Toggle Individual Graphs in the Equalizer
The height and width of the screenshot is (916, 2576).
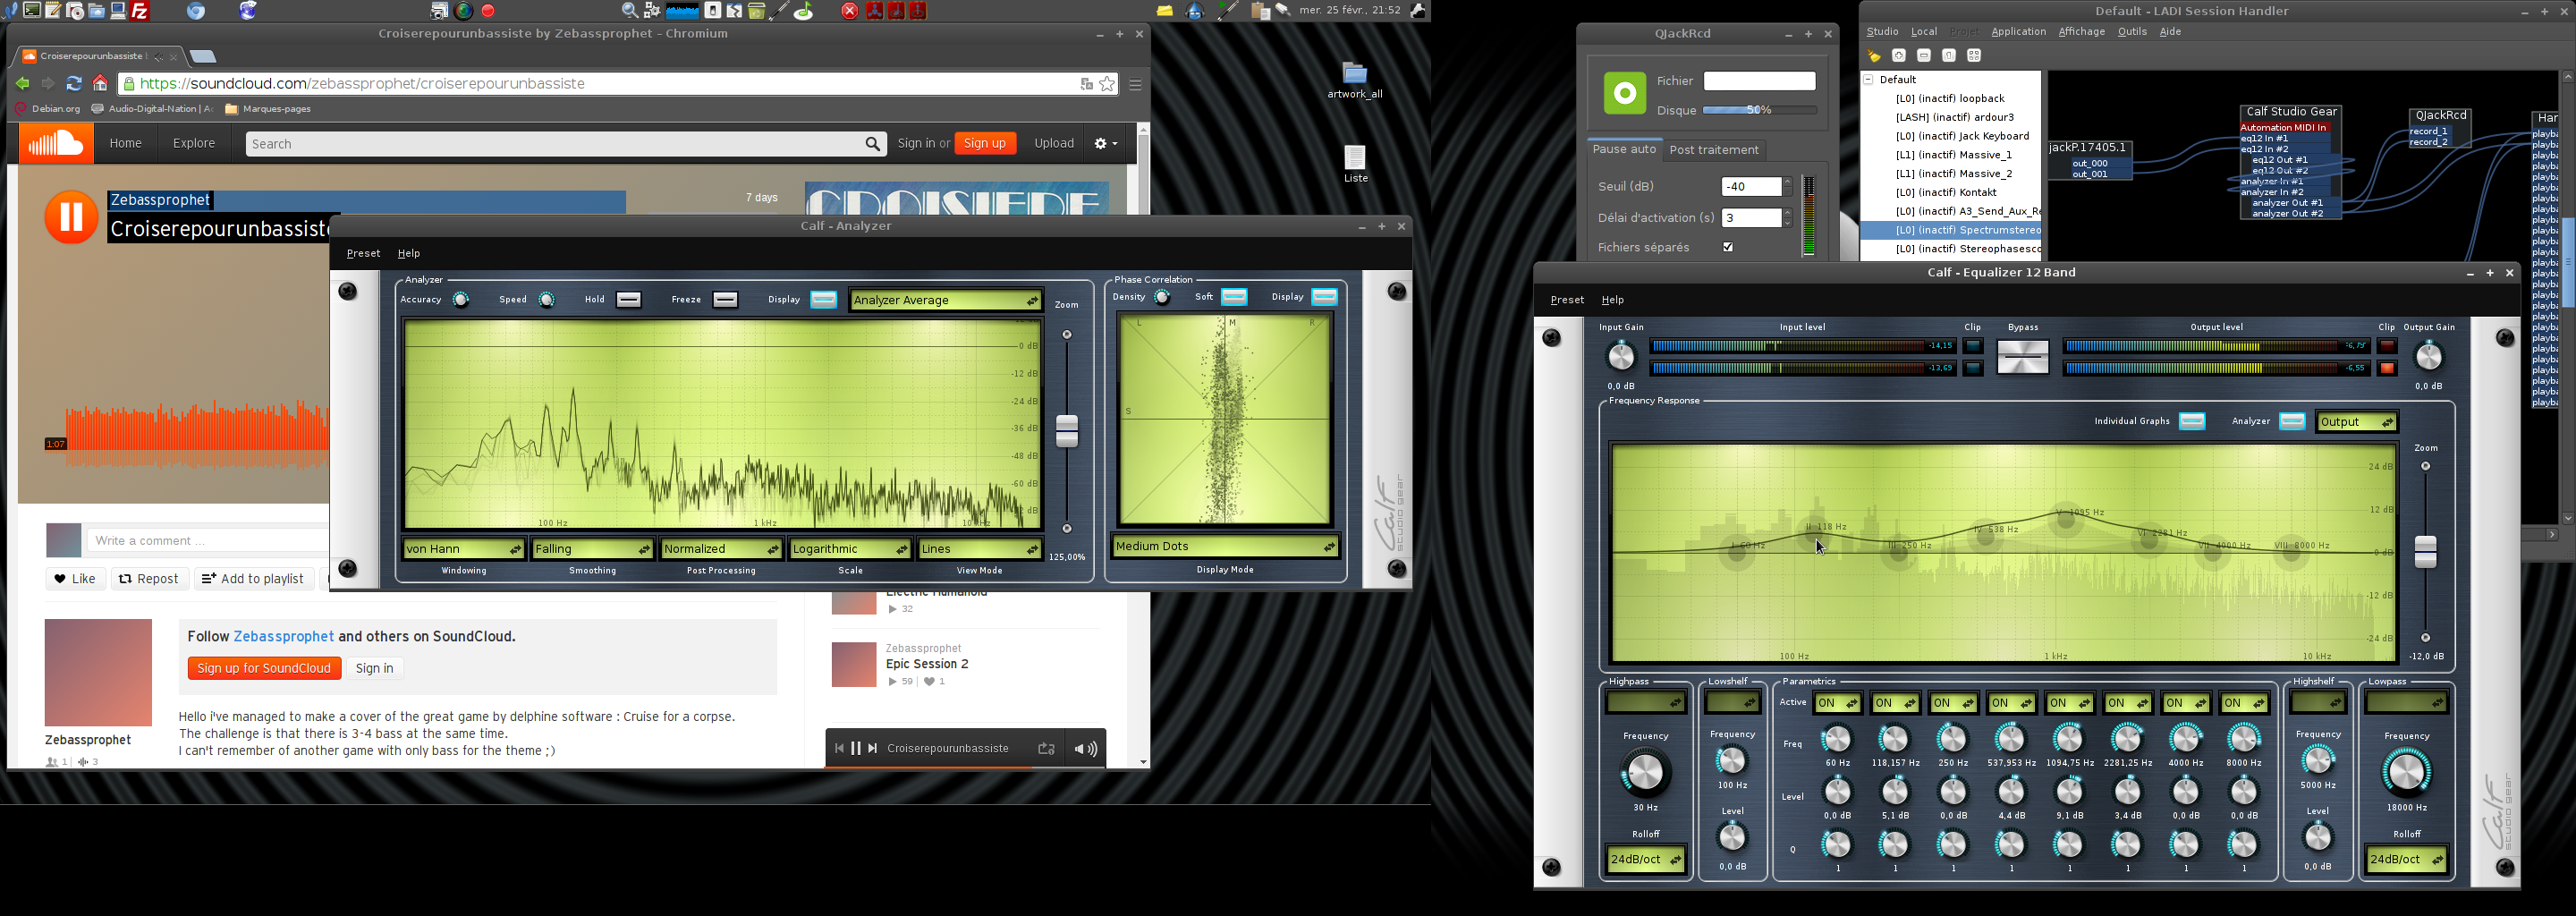[2192, 422]
